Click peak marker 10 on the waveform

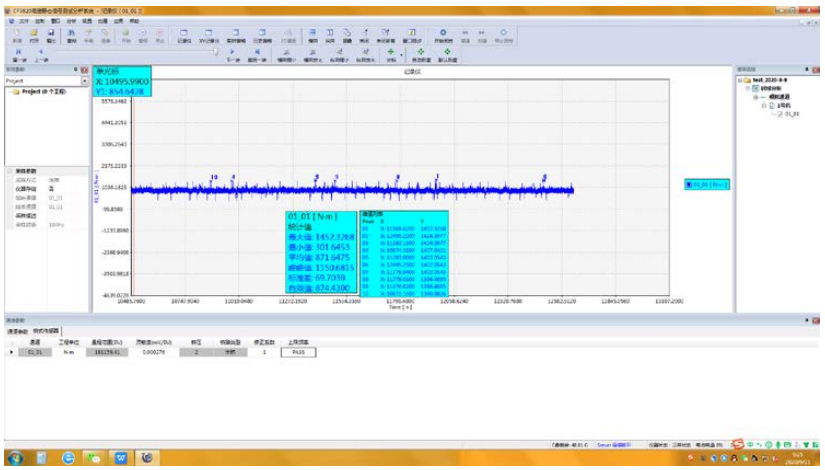(x=214, y=177)
